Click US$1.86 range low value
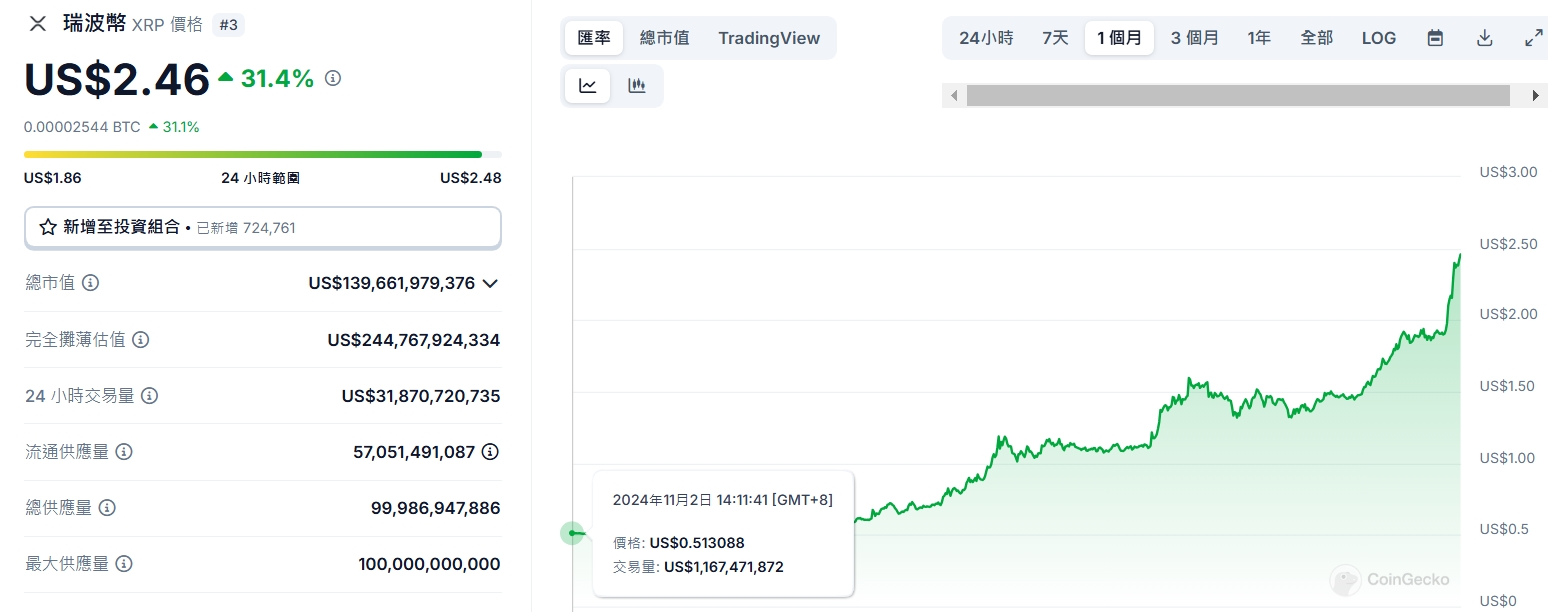This screenshot has width=1552, height=612. [53, 178]
